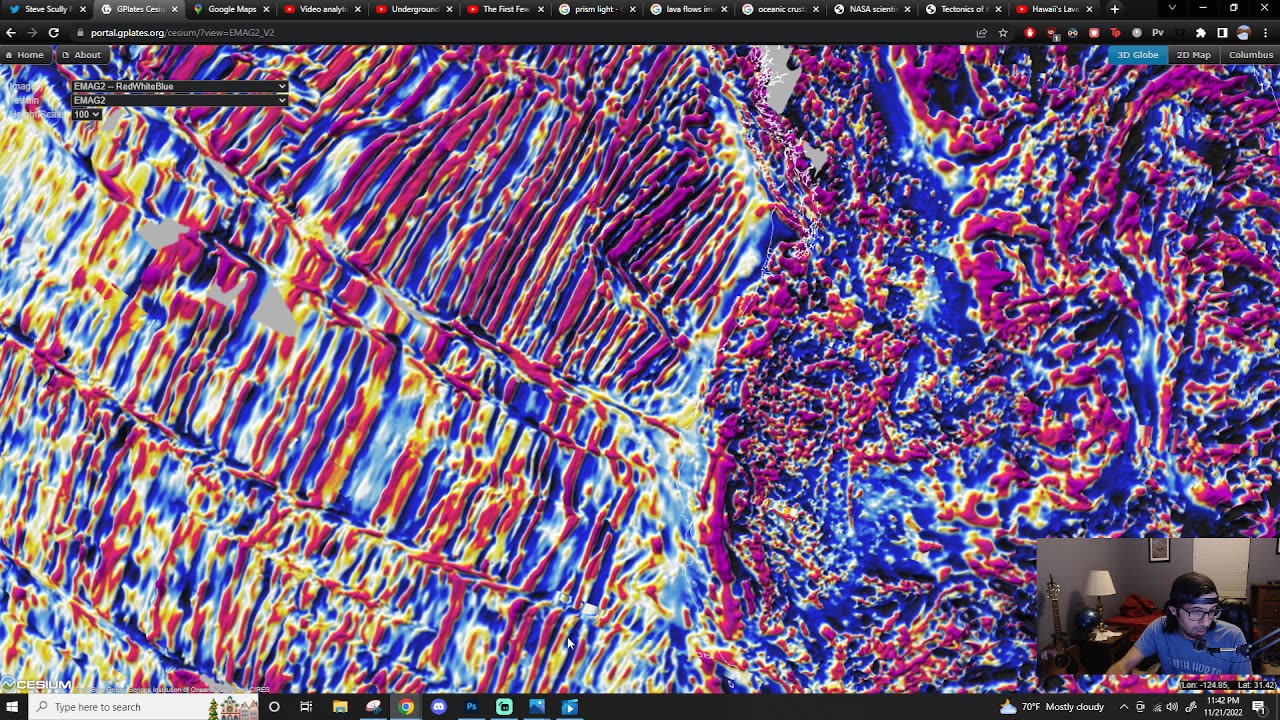Open the Windows notification center
Screen dimensions: 1280x720
pos(1259,707)
